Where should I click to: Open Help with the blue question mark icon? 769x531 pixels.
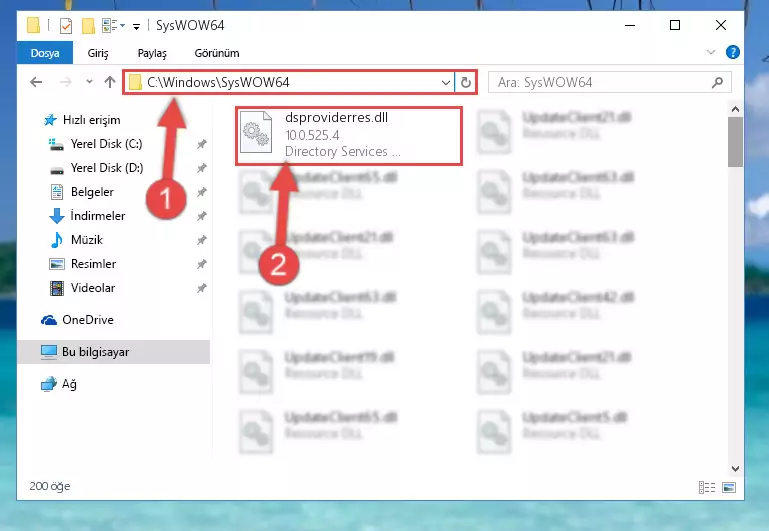(x=733, y=52)
